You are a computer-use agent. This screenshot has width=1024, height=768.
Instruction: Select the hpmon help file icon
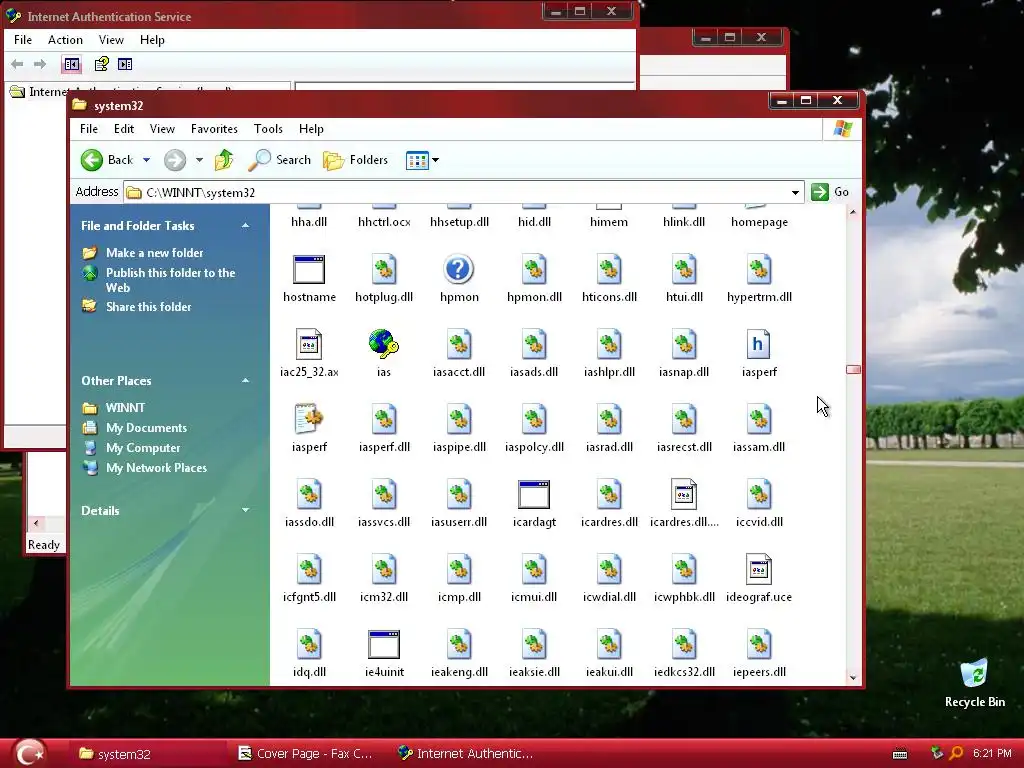click(x=458, y=269)
